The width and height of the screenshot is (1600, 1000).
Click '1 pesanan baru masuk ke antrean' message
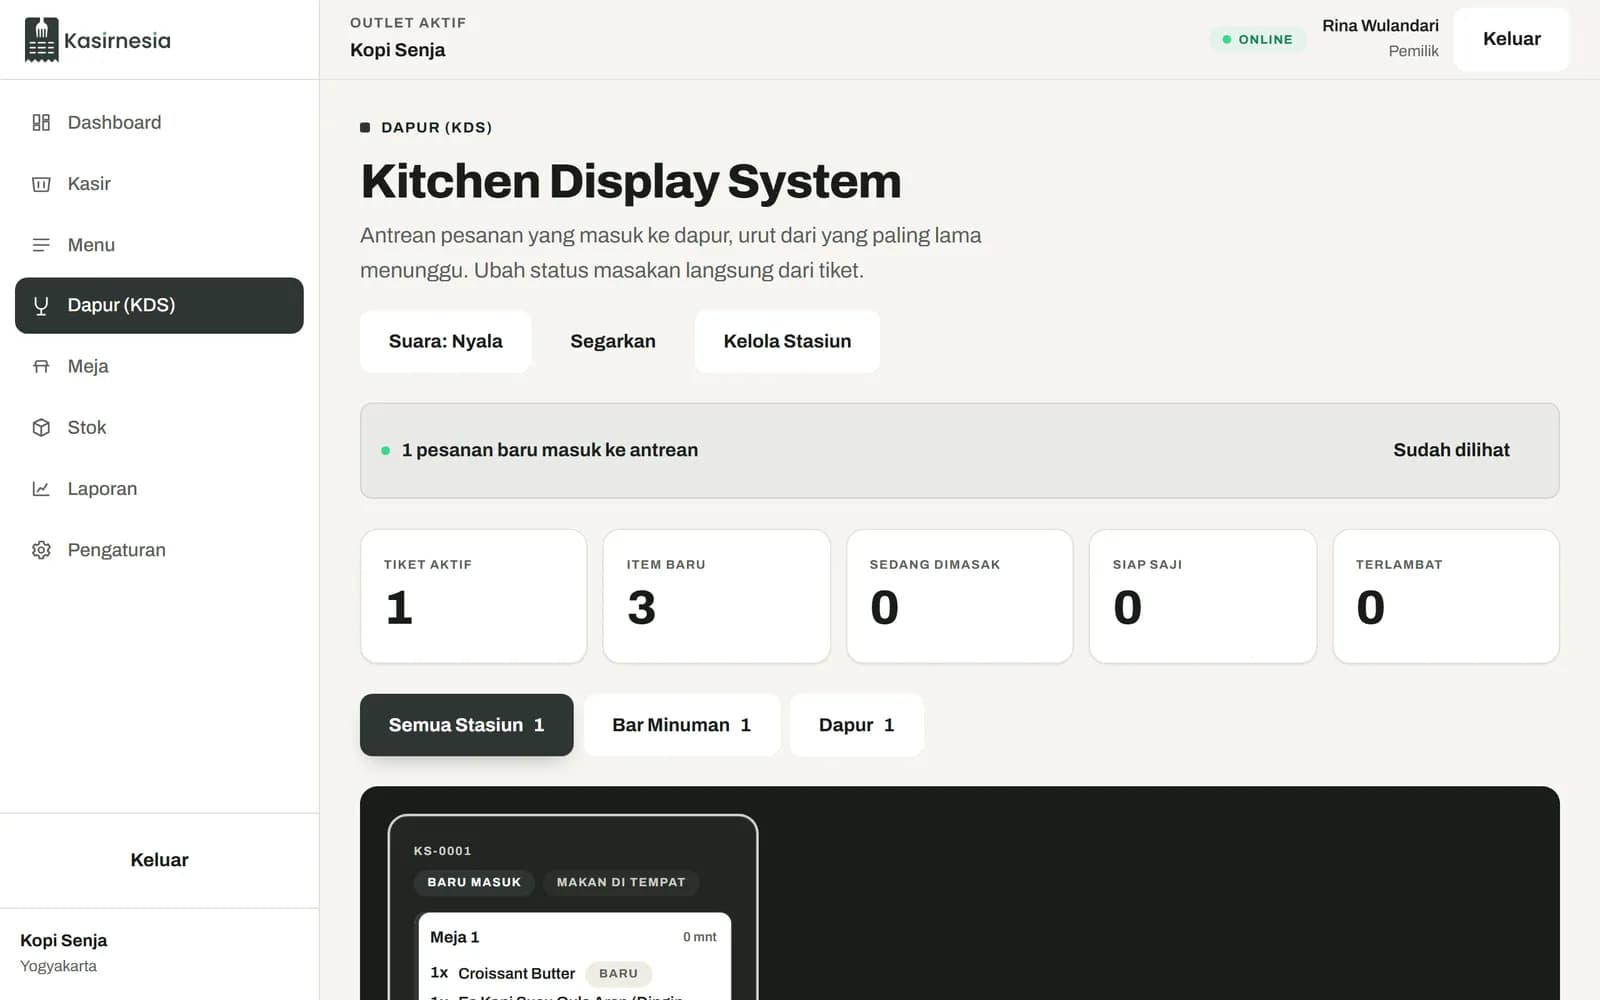click(x=550, y=450)
